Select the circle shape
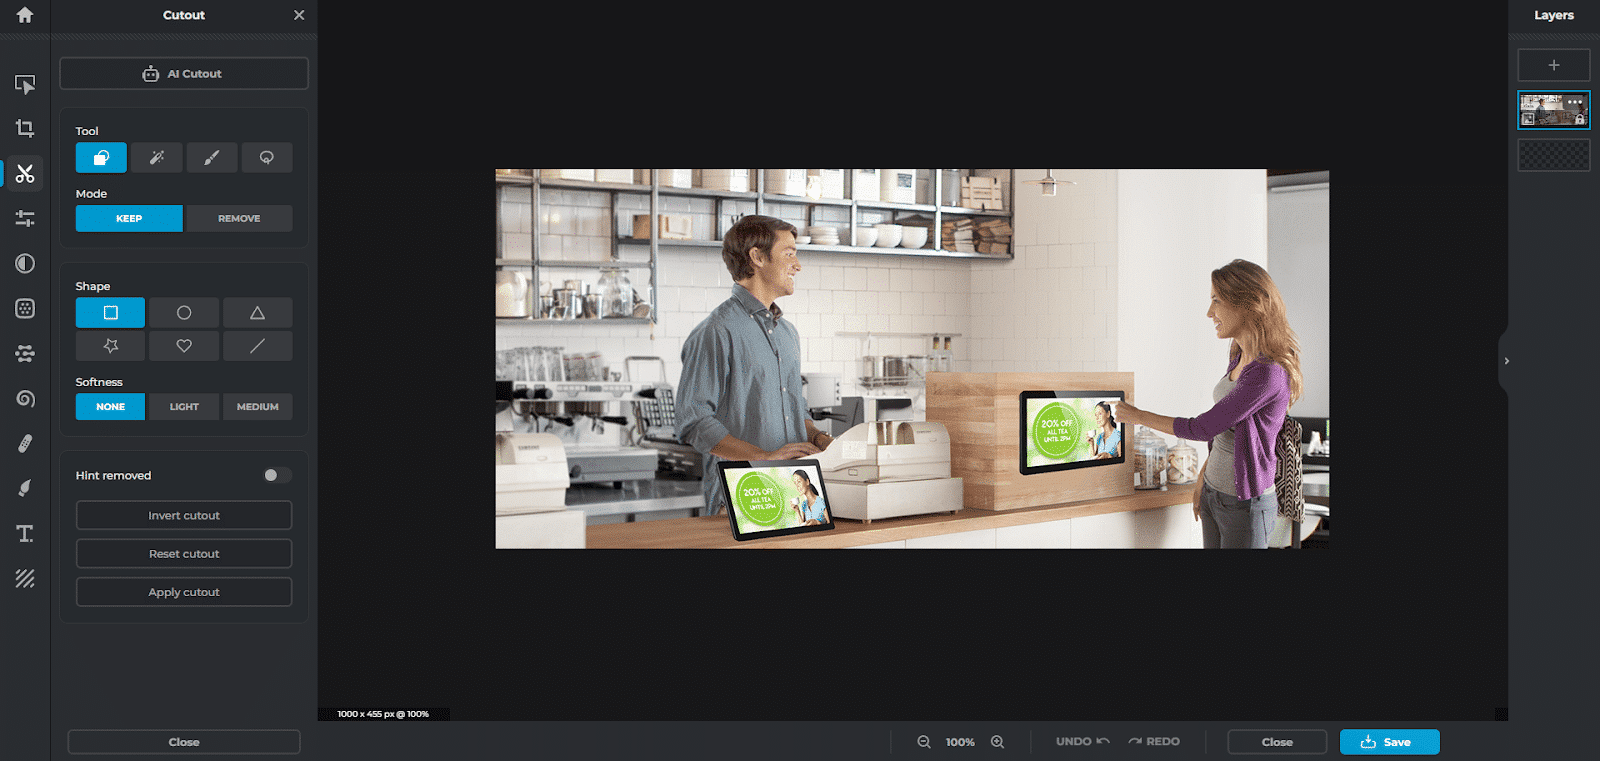Viewport: 1600px width, 761px height. point(184,313)
